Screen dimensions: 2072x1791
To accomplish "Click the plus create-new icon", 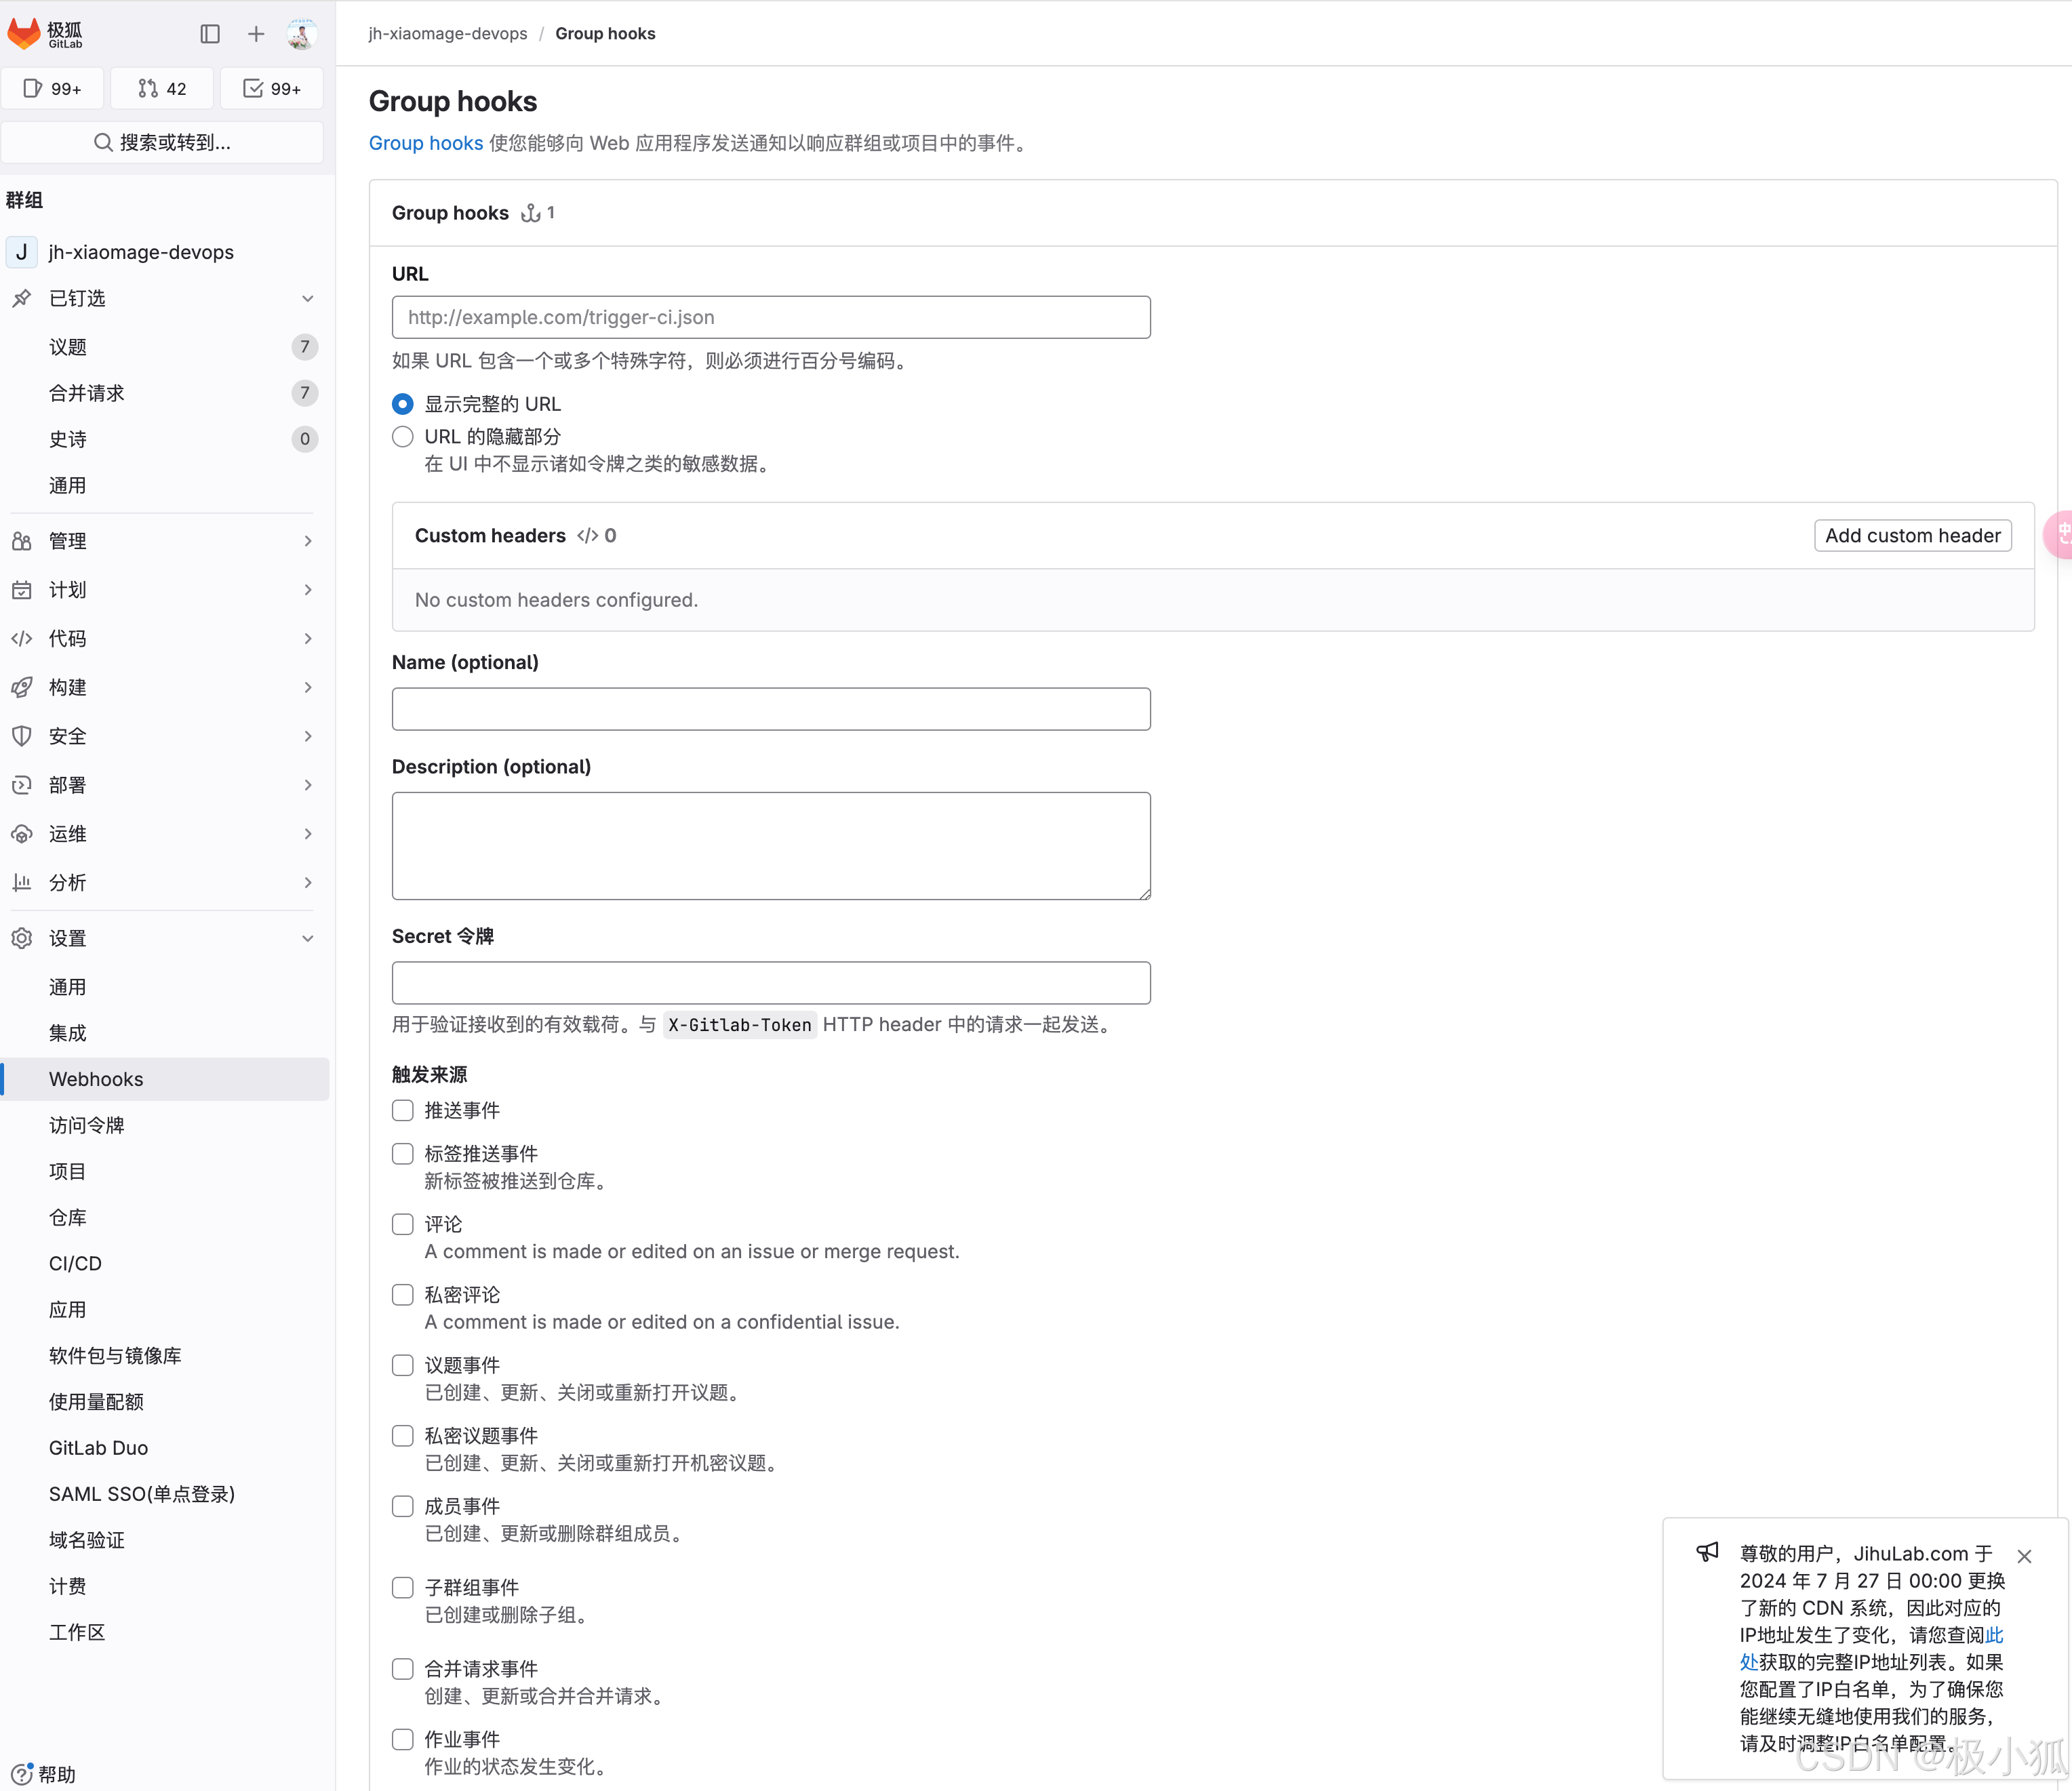I will pos(256,34).
